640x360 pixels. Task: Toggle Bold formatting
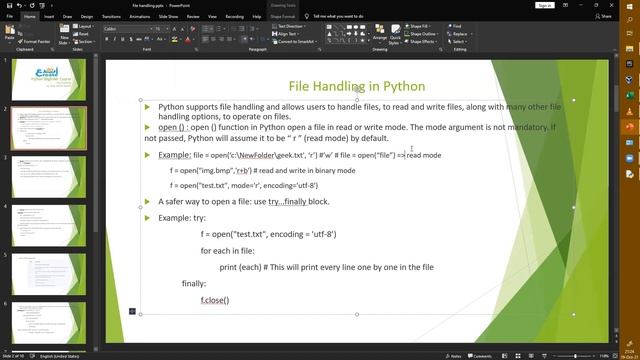click(x=107, y=39)
